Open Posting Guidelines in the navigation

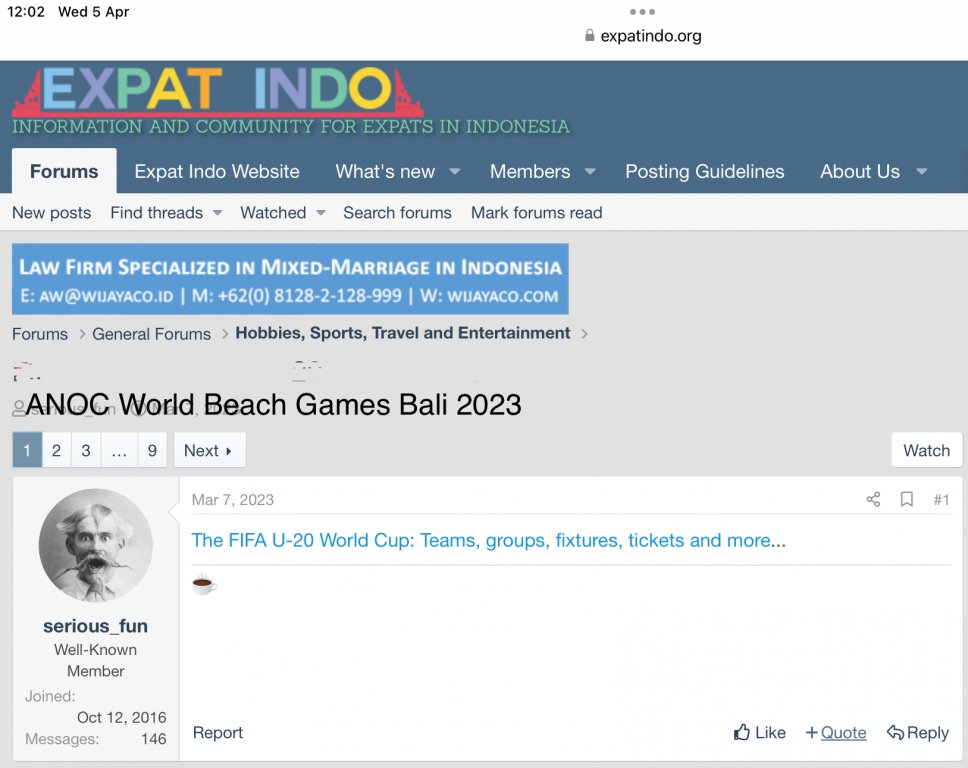704,172
